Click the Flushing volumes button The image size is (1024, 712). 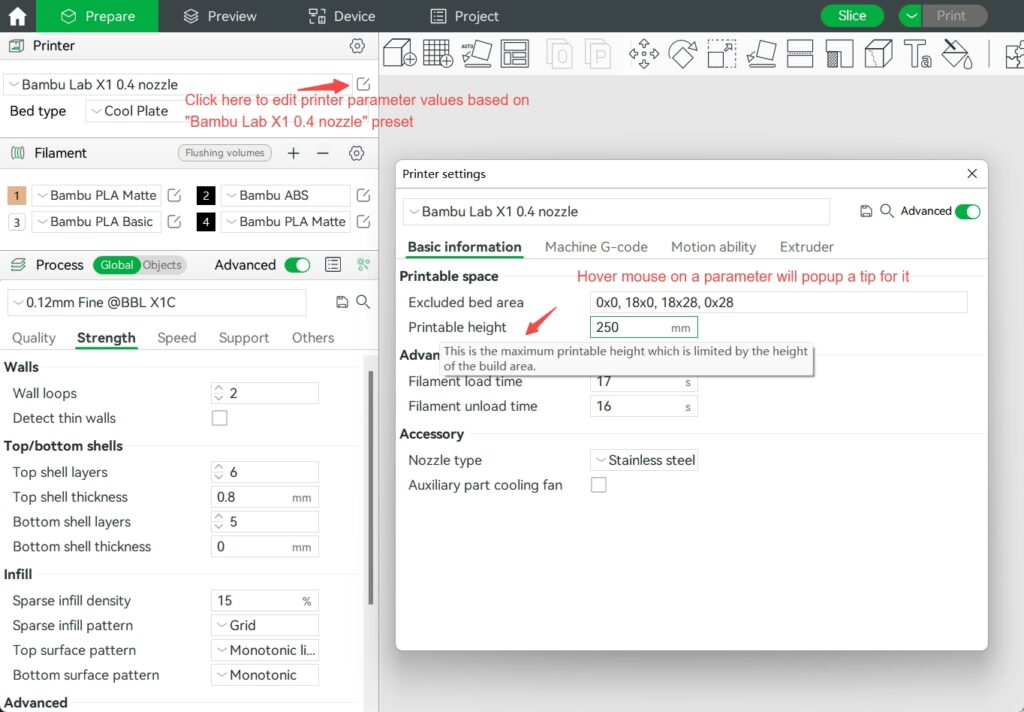[x=224, y=153]
